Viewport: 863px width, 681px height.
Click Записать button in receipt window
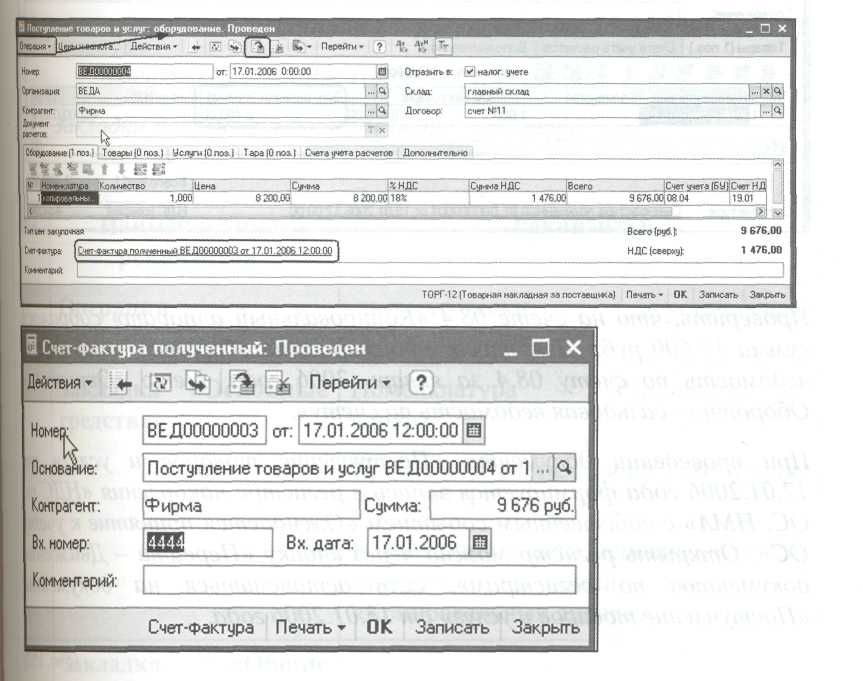(718, 295)
